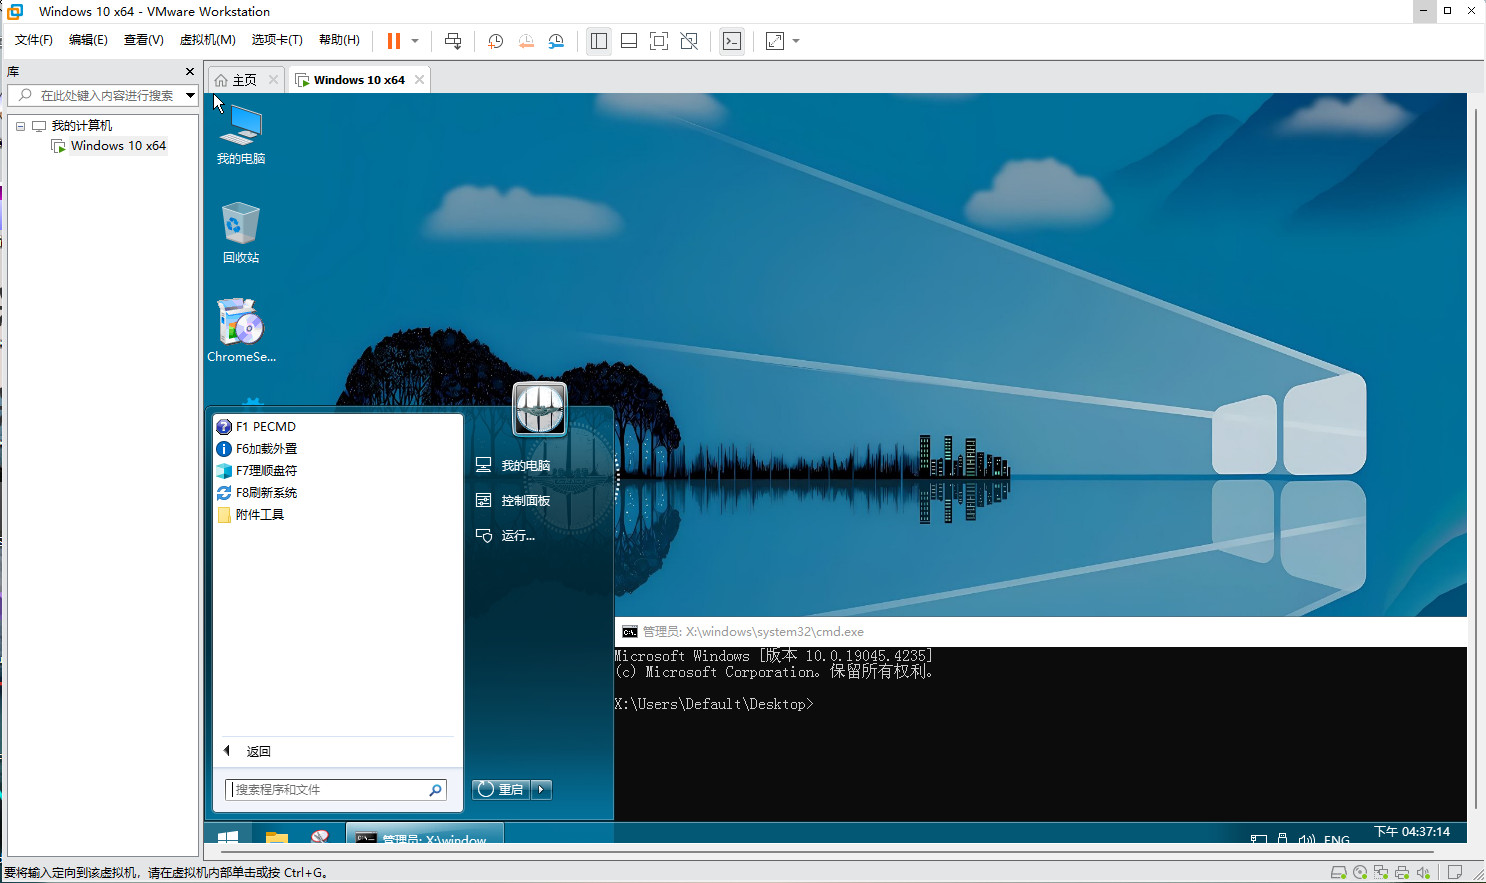Image resolution: width=1486 pixels, height=883 pixels.
Task: Click Send Ctrl+Alt+Del toolbar icon
Action: (x=453, y=41)
